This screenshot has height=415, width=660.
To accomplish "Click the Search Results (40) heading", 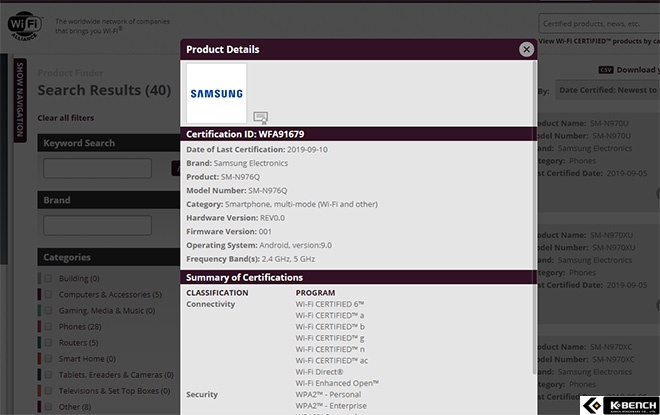I will pyautogui.click(x=104, y=90).
